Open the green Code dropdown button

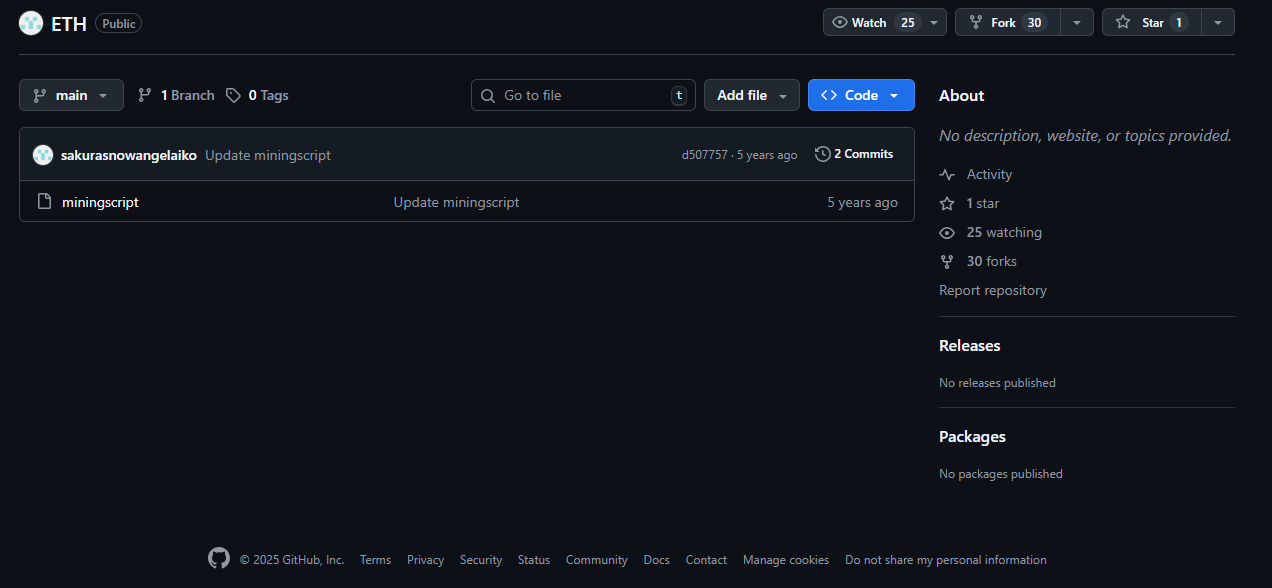point(861,95)
